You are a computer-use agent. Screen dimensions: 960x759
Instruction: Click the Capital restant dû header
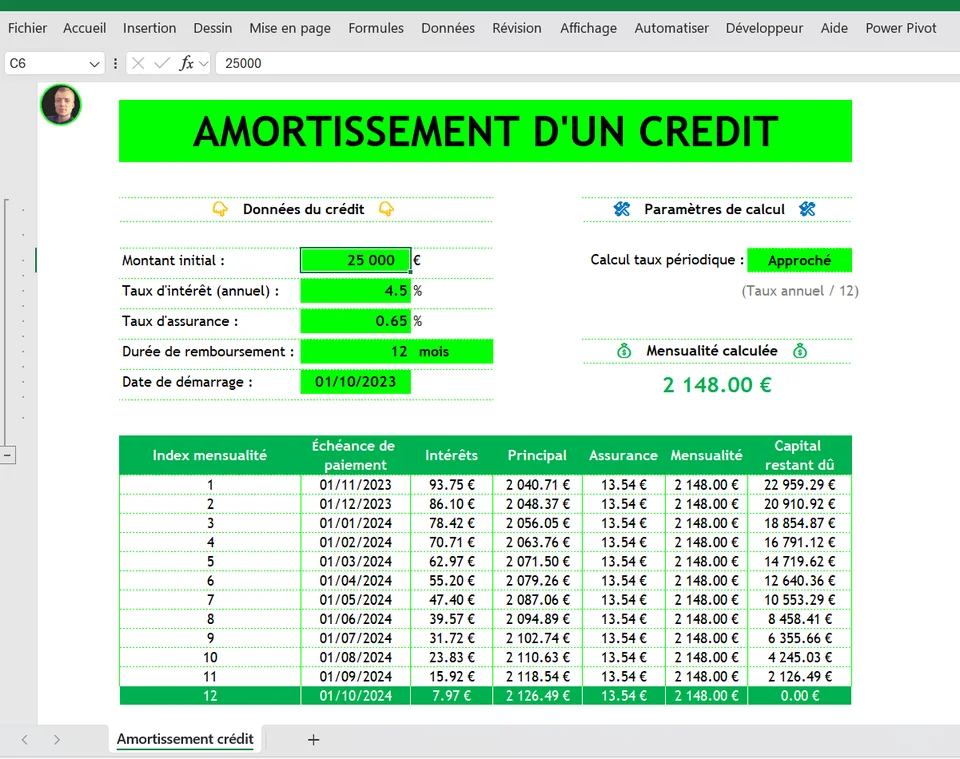point(799,455)
